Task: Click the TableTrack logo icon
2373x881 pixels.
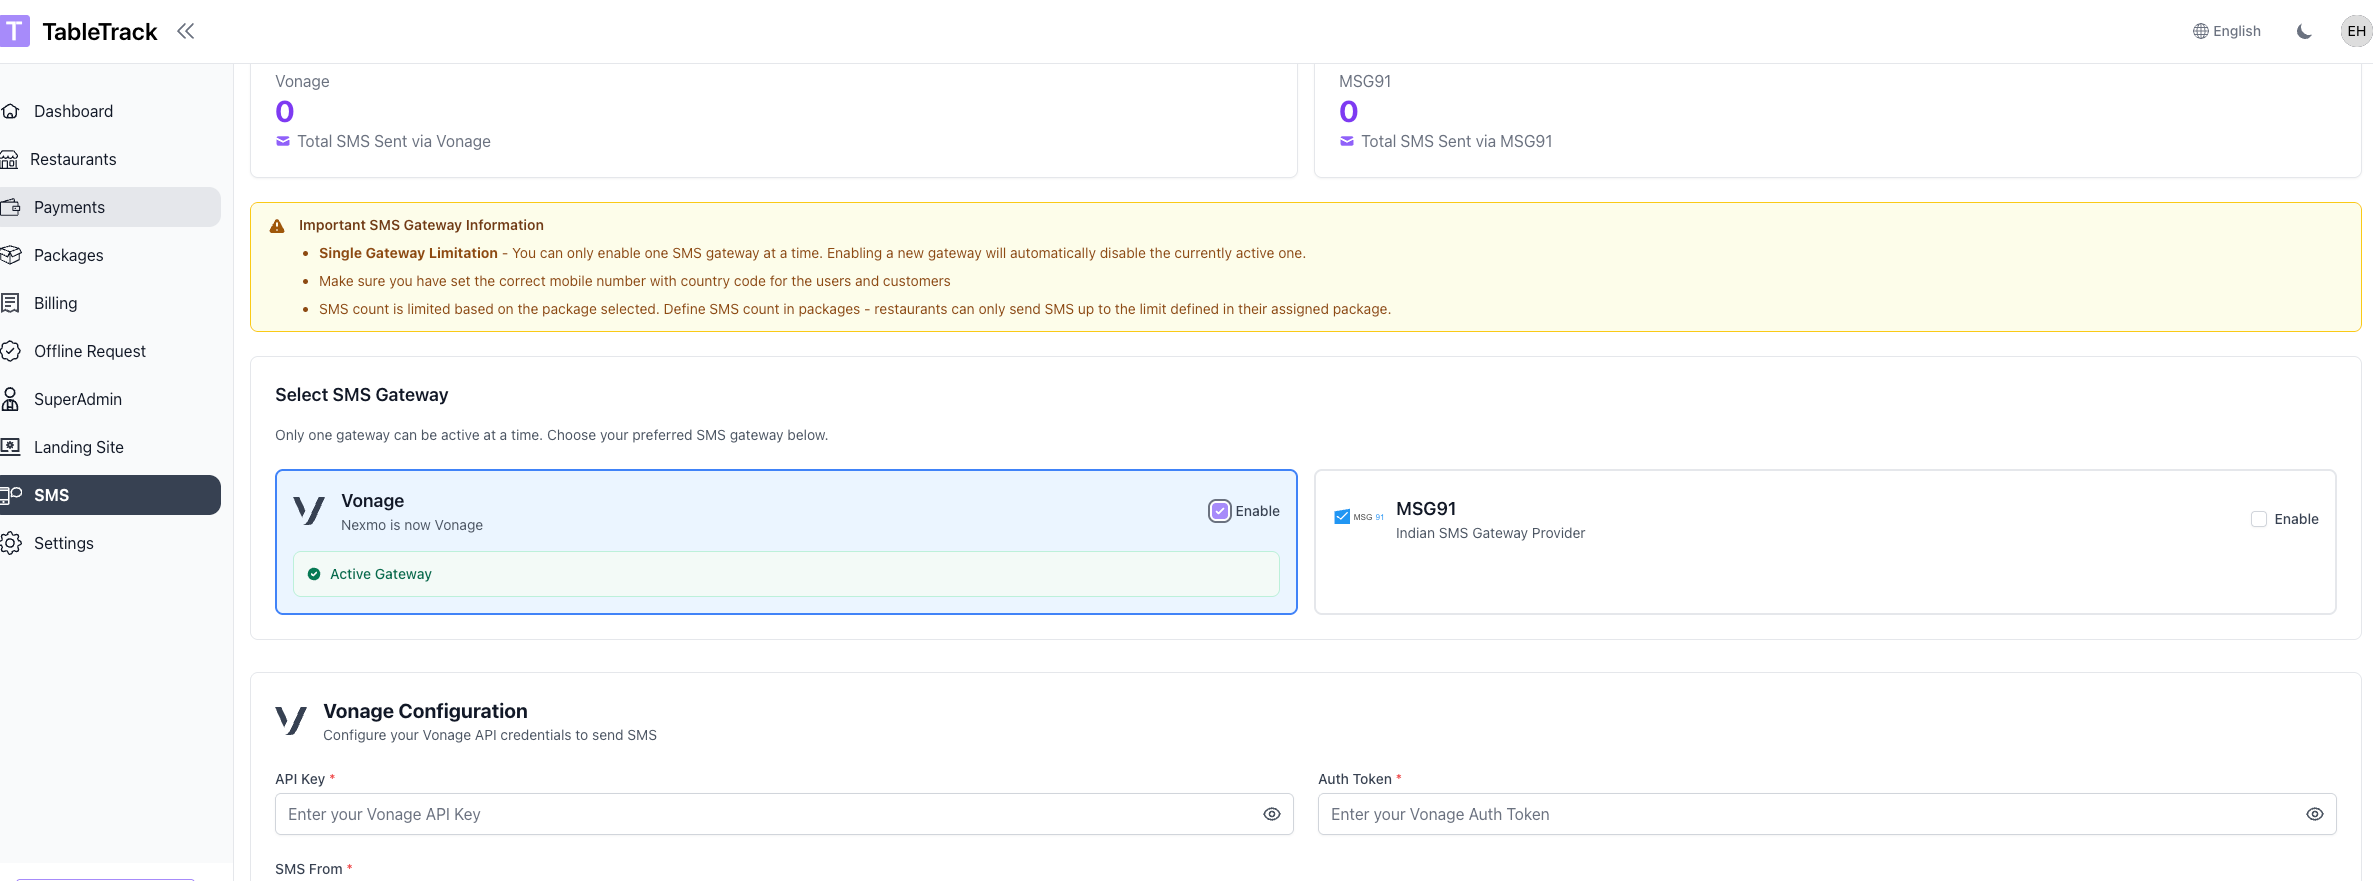Action: pos(14,31)
